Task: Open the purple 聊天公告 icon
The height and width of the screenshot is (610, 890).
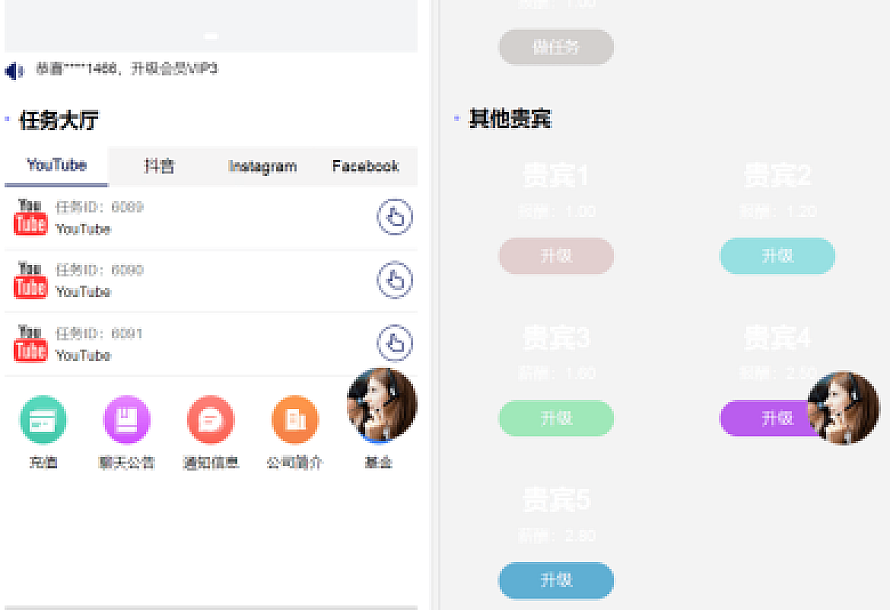Action: point(127,420)
